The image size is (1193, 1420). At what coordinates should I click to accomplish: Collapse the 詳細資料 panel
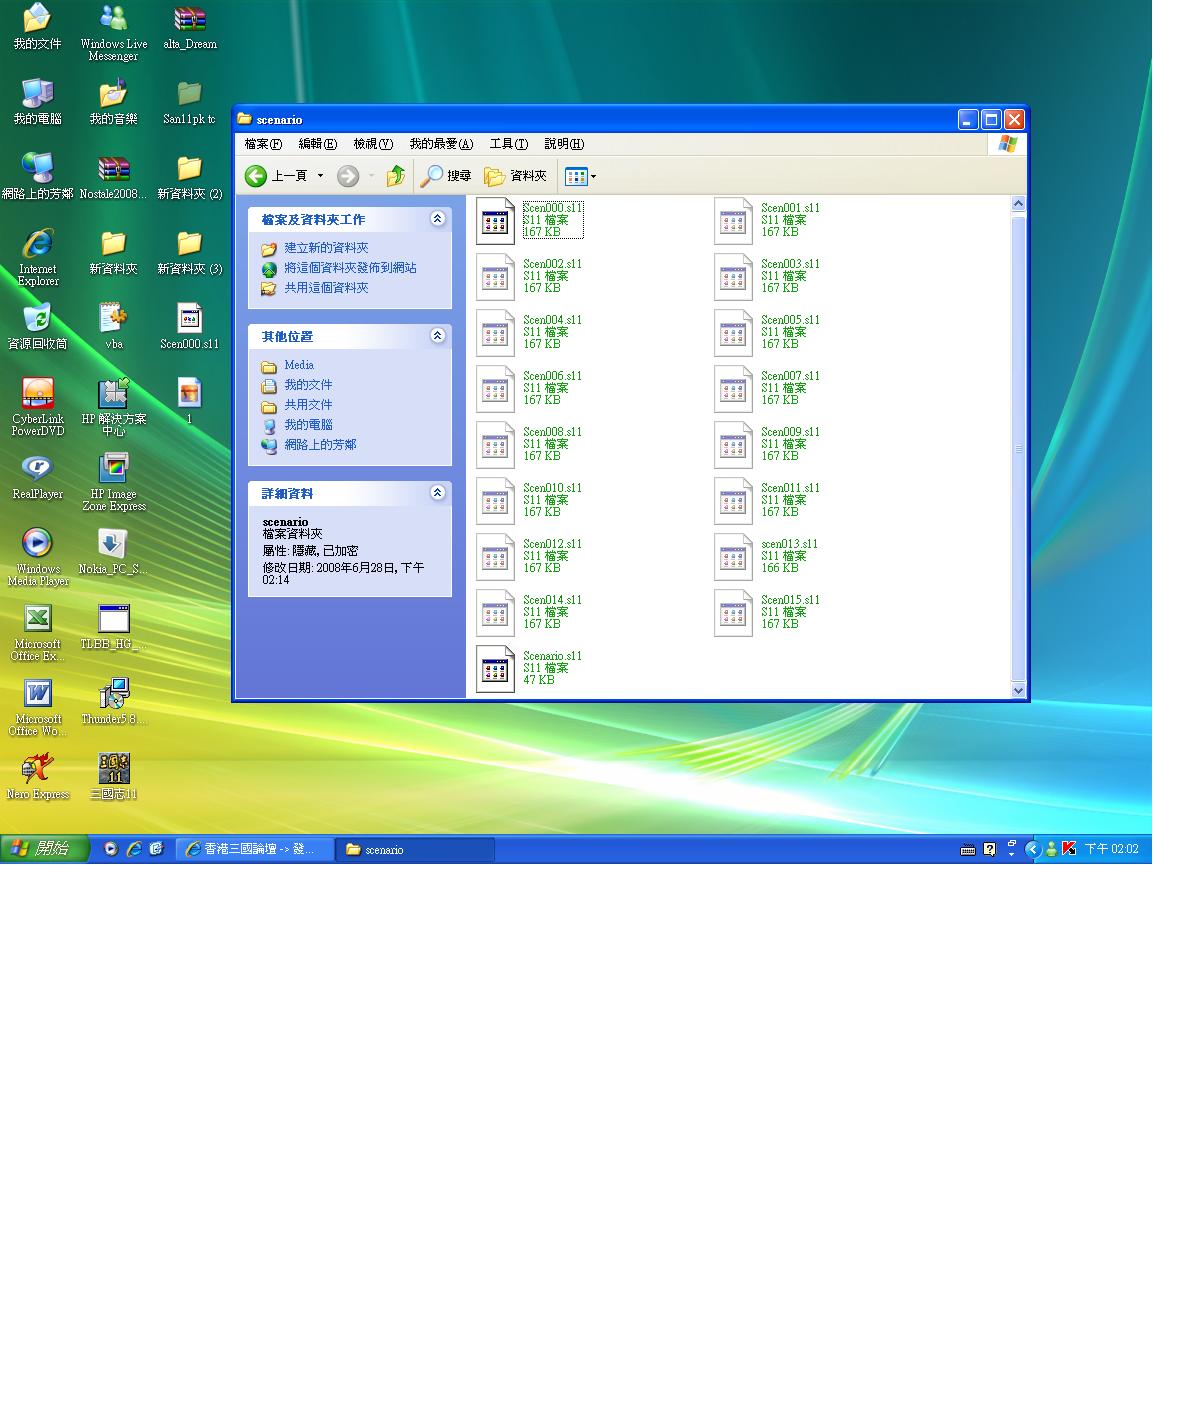pos(437,493)
